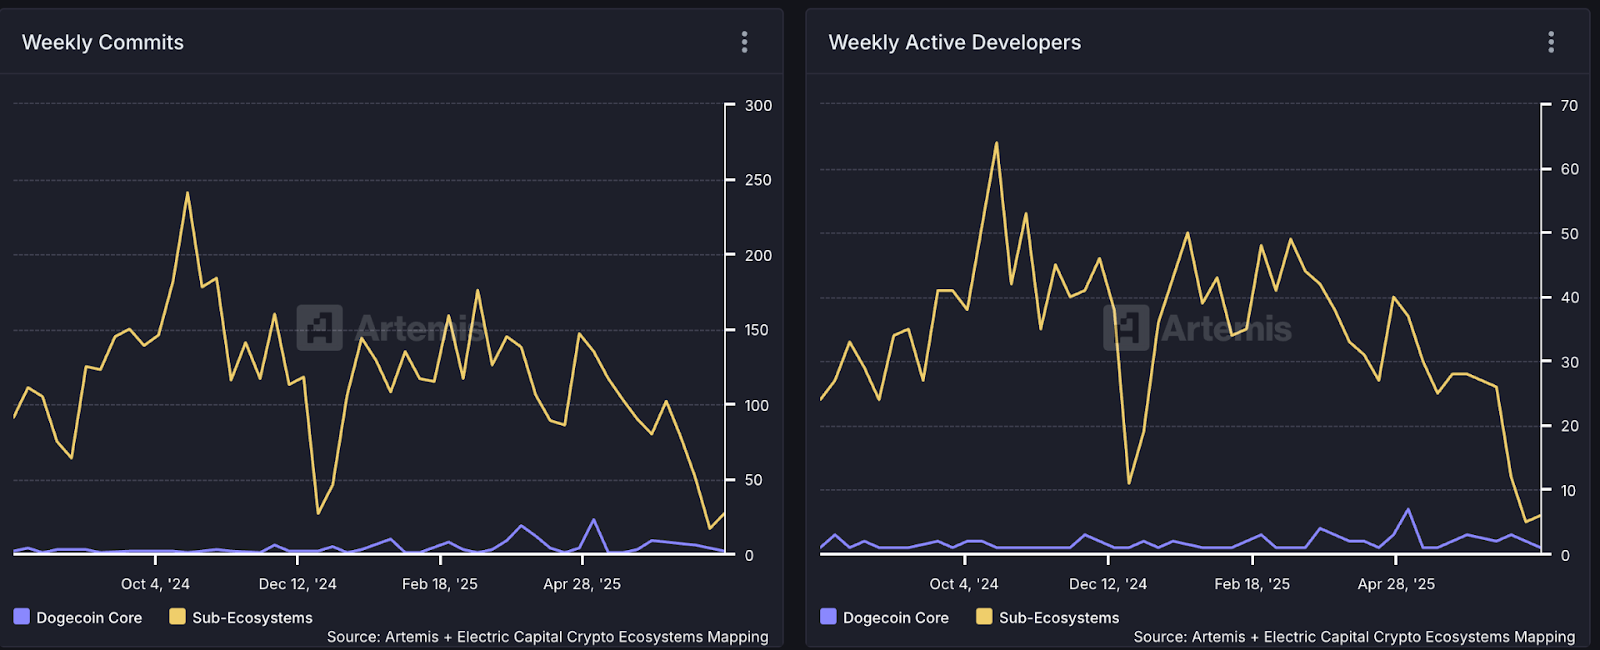This screenshot has width=1600, height=650.
Task: Click the lowest mid-chart dip in Weekly Commits
Action: coord(318,513)
